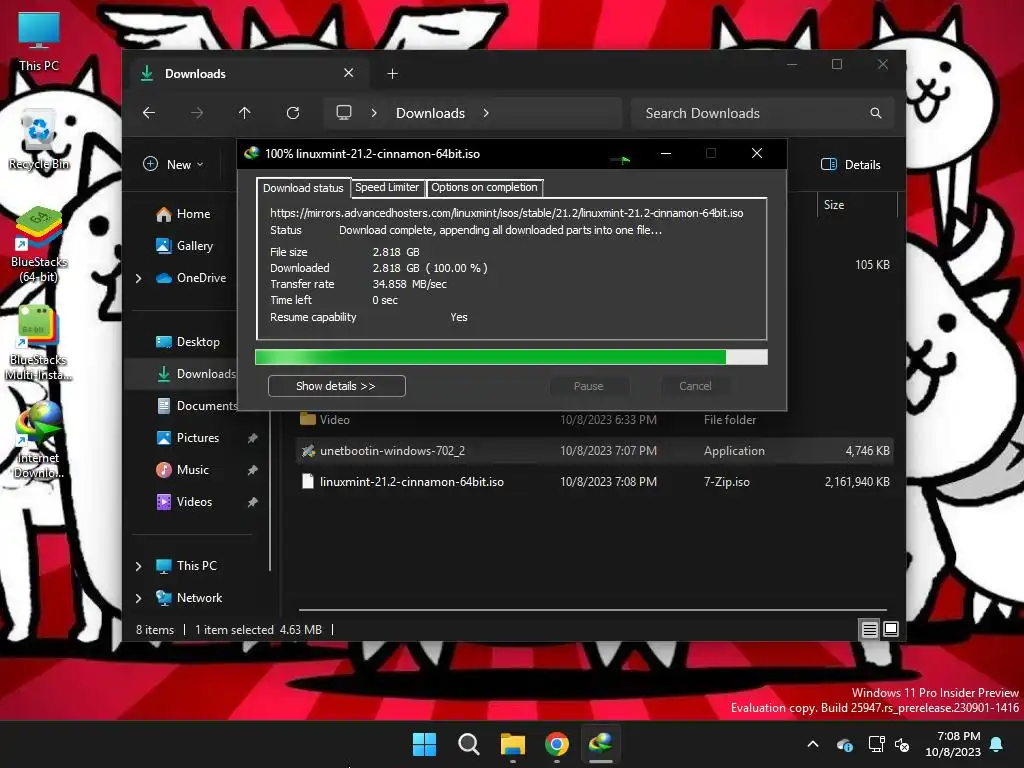Viewport: 1024px width, 768px height.
Task: Select OneDrive in navigation pane
Action: click(x=191, y=278)
